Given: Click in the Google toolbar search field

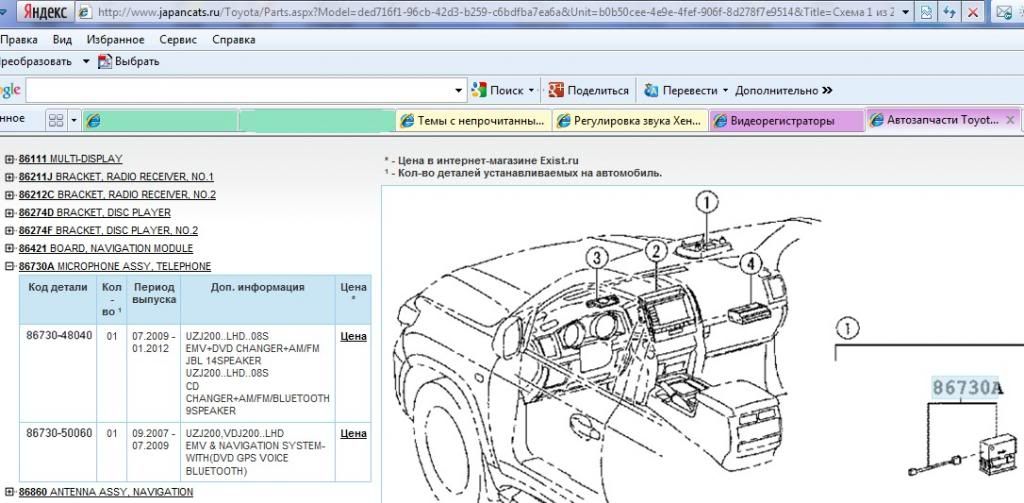Looking at the screenshot, I should point(239,90).
